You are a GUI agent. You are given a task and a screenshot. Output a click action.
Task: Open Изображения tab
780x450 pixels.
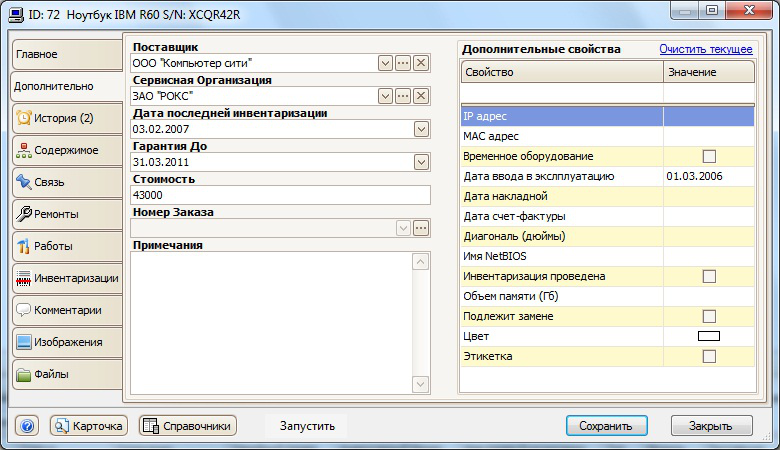click(67, 342)
